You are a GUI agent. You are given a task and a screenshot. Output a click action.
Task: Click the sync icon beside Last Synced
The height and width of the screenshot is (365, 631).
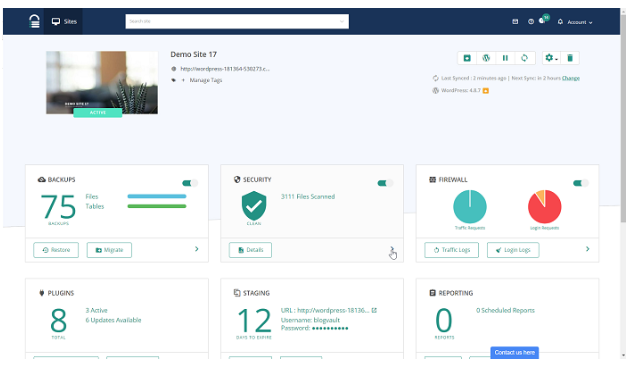tap(435, 78)
